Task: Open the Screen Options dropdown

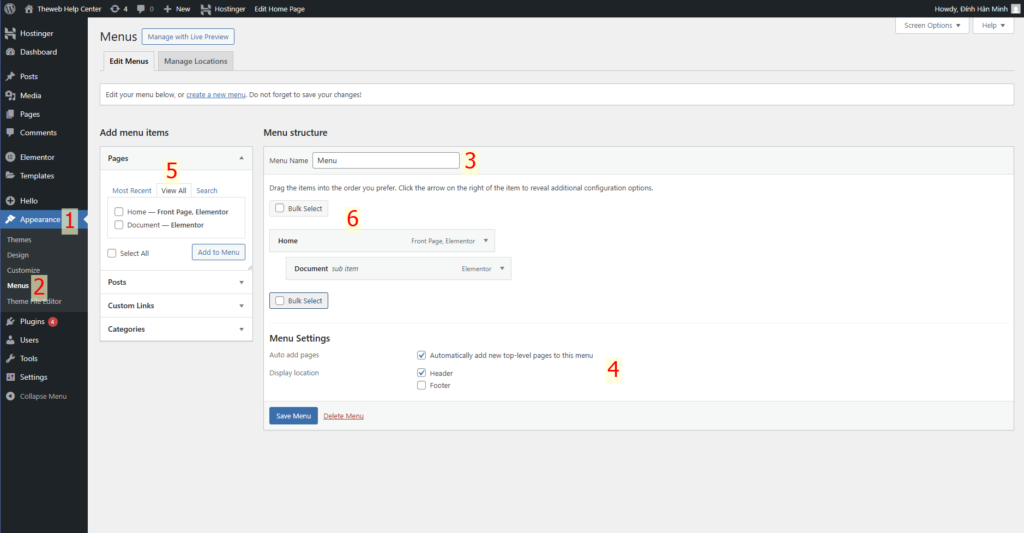Action: pos(931,26)
